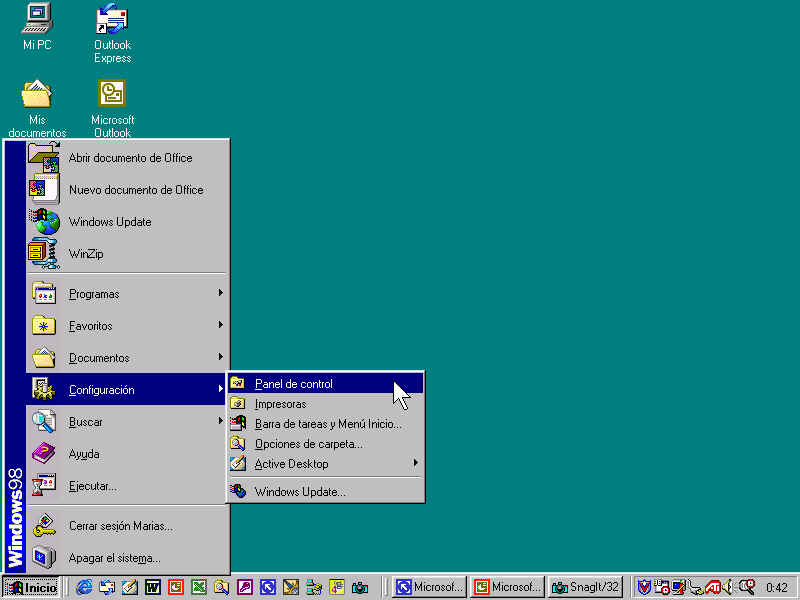Open Internet Explorer from Quick Launch

tap(84, 587)
